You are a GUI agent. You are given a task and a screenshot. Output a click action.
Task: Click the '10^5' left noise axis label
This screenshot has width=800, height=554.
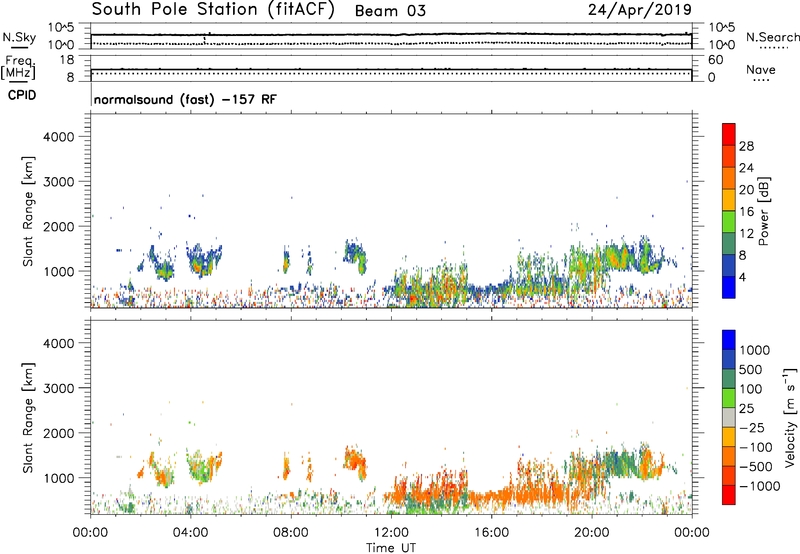pos(61,28)
